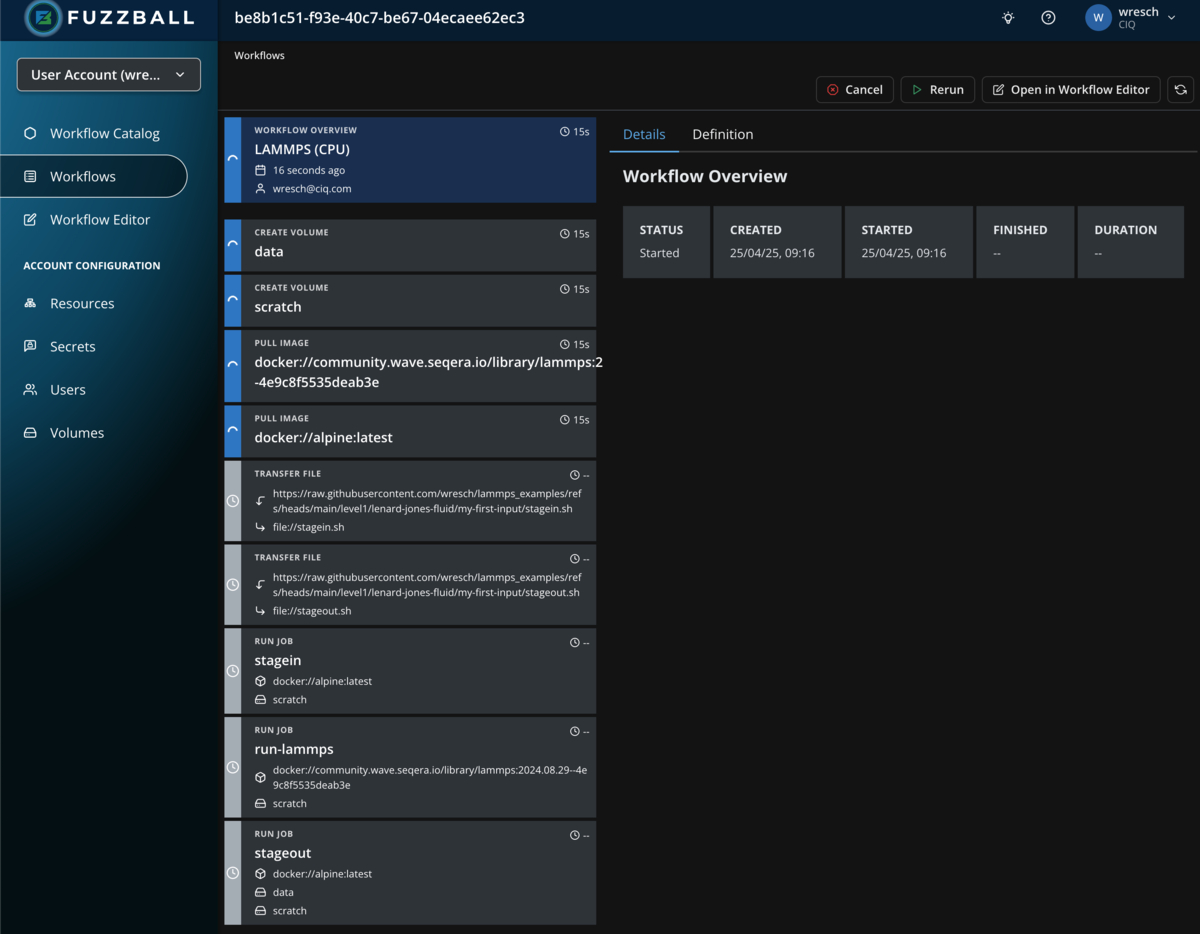Open the workflow in Workflow Editor
This screenshot has width=1200, height=934.
click(1070, 89)
